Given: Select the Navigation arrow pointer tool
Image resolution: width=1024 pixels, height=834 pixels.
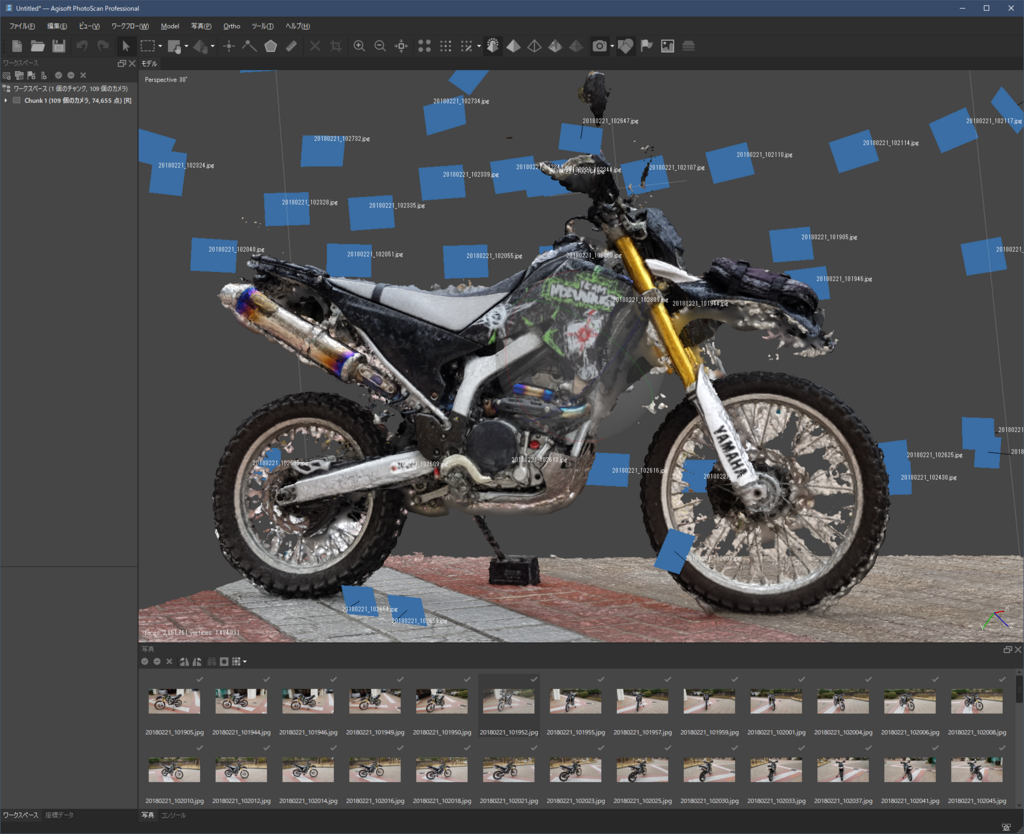Looking at the screenshot, I should 126,46.
